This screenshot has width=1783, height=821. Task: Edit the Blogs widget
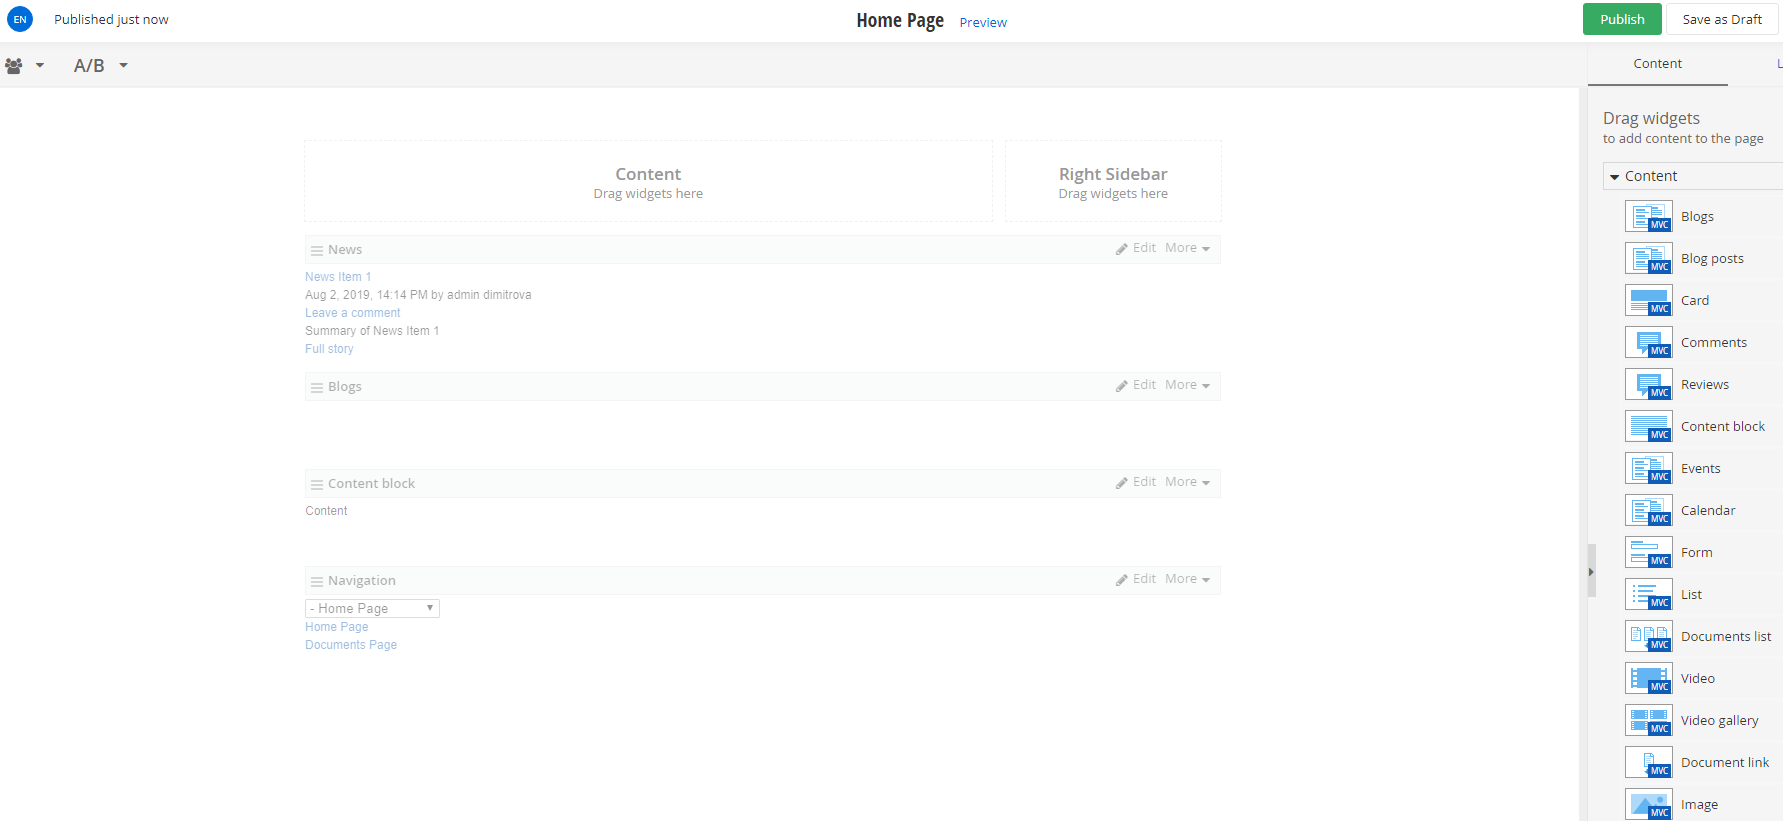(x=1136, y=385)
